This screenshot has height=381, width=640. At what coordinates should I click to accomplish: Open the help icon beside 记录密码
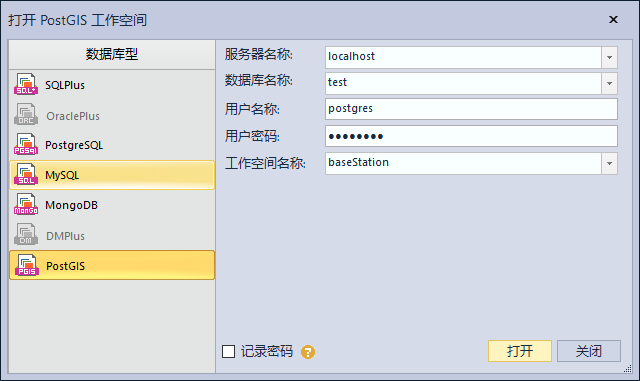pos(308,352)
